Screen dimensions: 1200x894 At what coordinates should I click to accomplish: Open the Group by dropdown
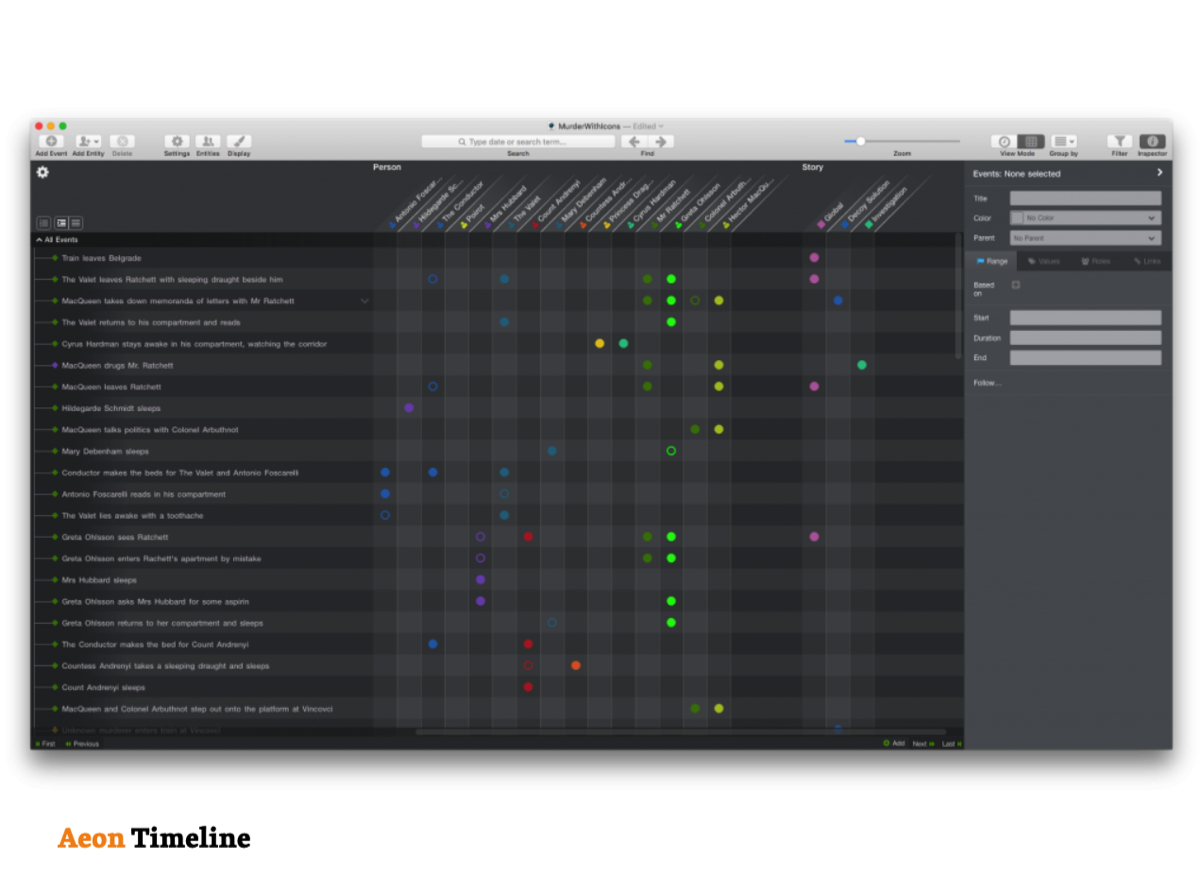(1063, 142)
